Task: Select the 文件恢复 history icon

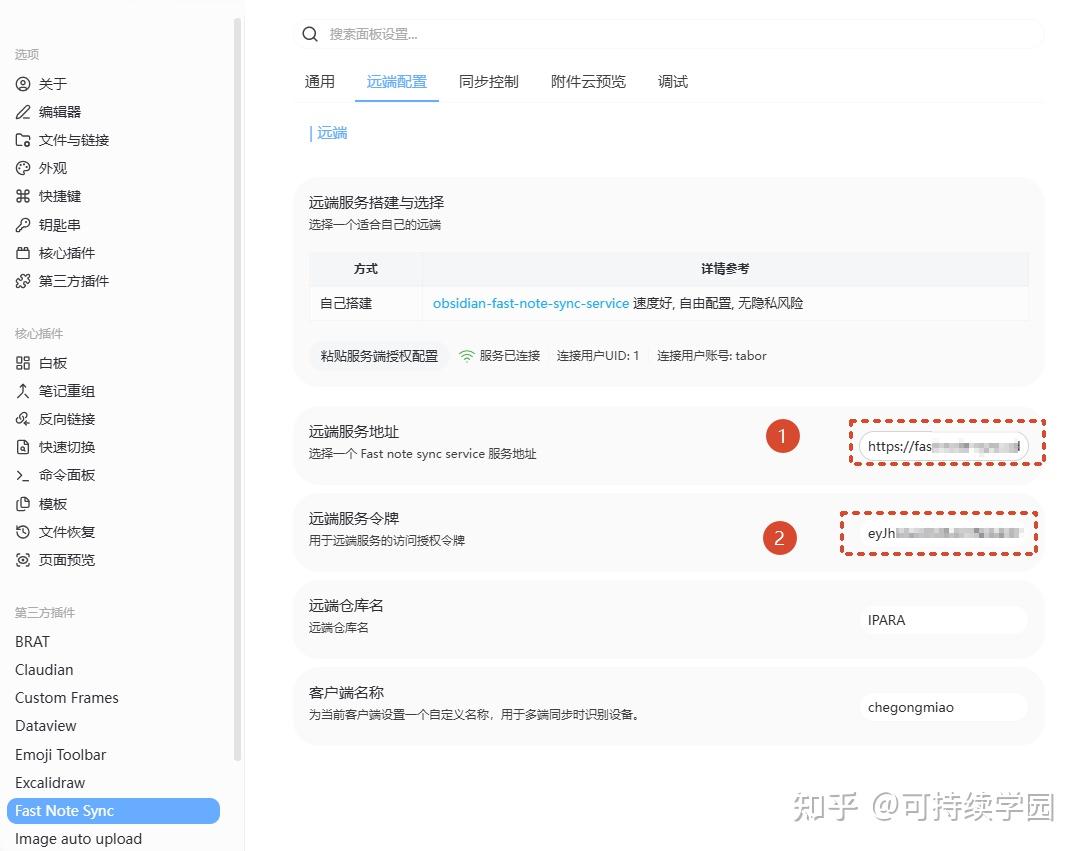Action: point(23,531)
